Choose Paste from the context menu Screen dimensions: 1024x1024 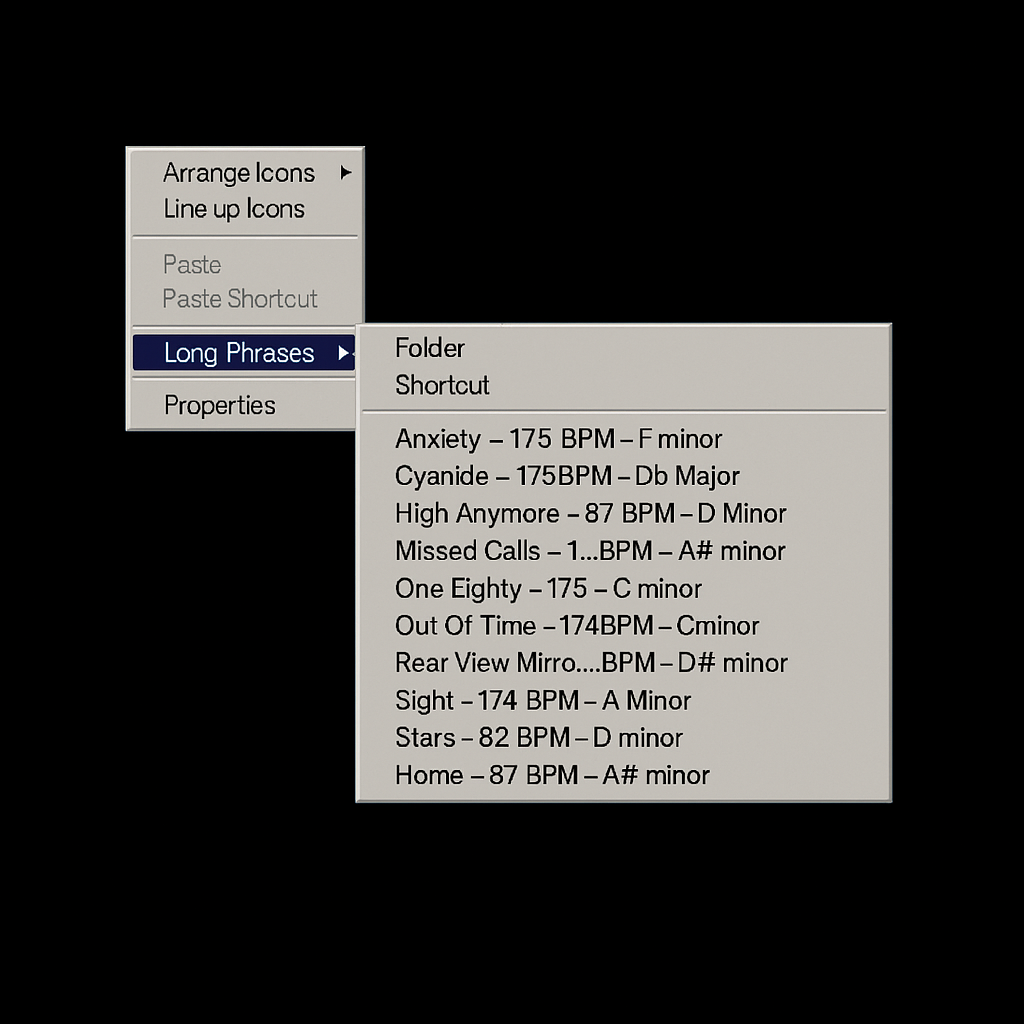pyautogui.click(x=245, y=264)
